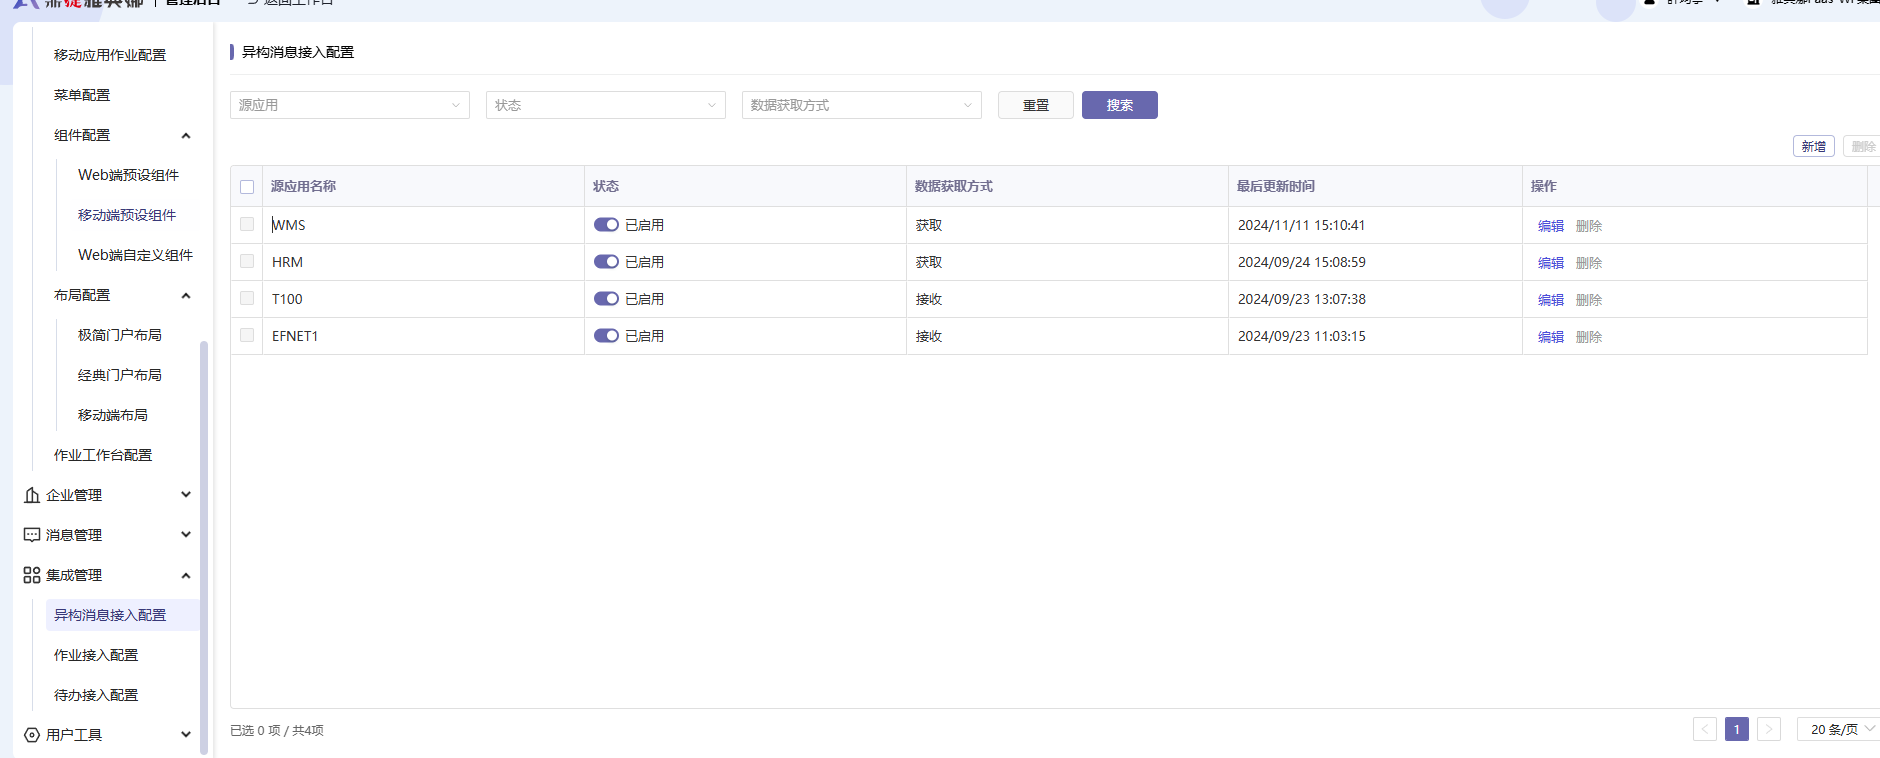
Task: Click the WMS source app name
Action: click(289, 225)
